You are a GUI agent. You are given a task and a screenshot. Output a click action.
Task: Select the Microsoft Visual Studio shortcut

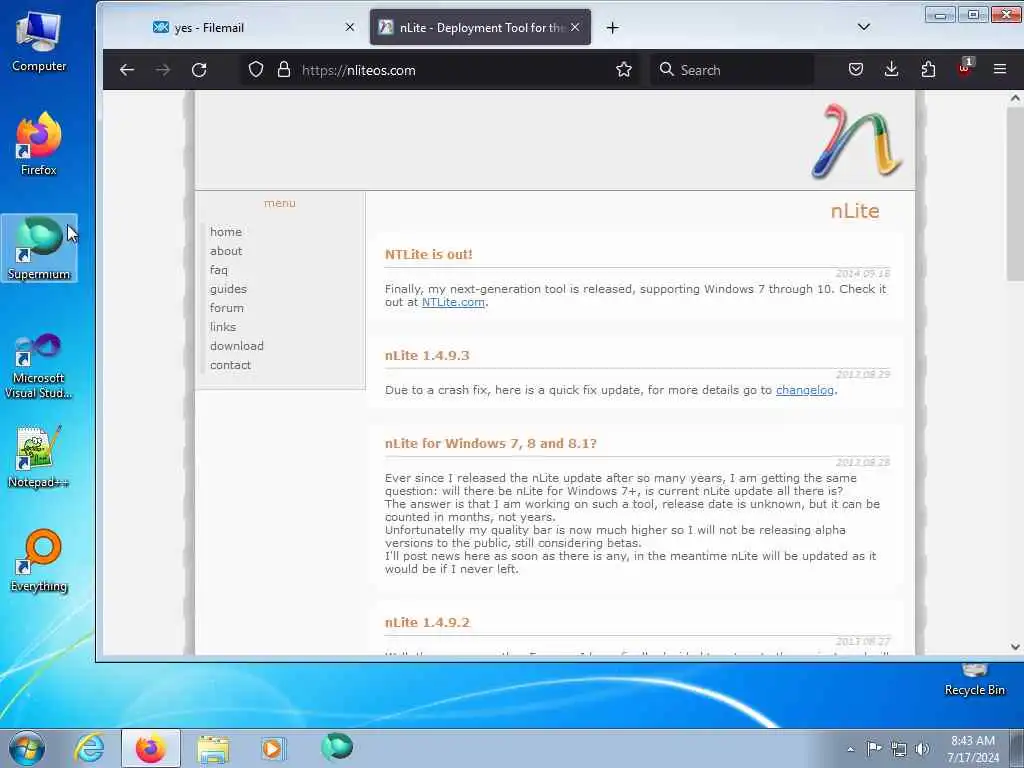tap(39, 366)
